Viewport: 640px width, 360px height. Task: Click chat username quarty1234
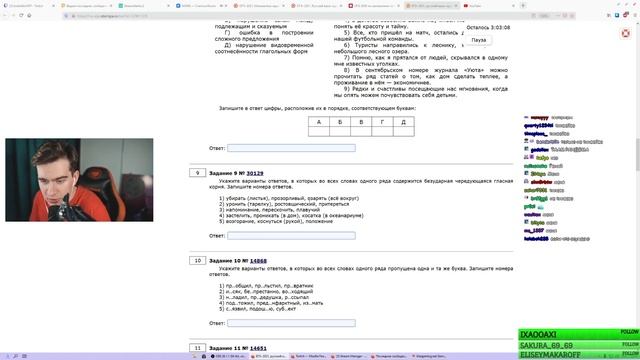tap(538, 125)
